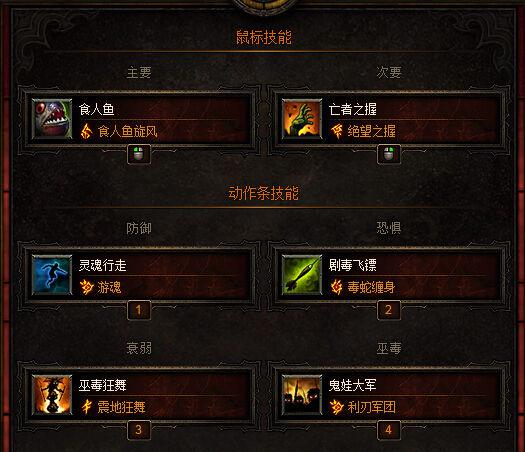Select the 剧毒飞镖 poison dart icon
525x452 pixels.
(302, 275)
